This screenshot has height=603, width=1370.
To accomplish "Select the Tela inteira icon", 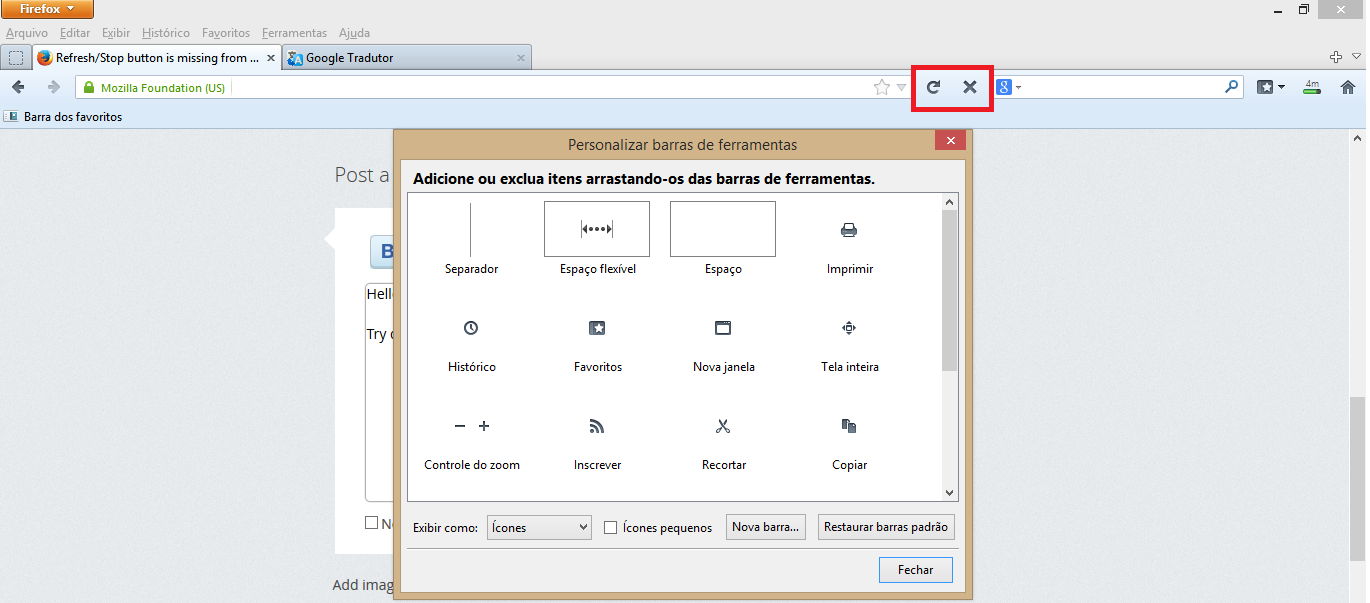I will (x=849, y=328).
